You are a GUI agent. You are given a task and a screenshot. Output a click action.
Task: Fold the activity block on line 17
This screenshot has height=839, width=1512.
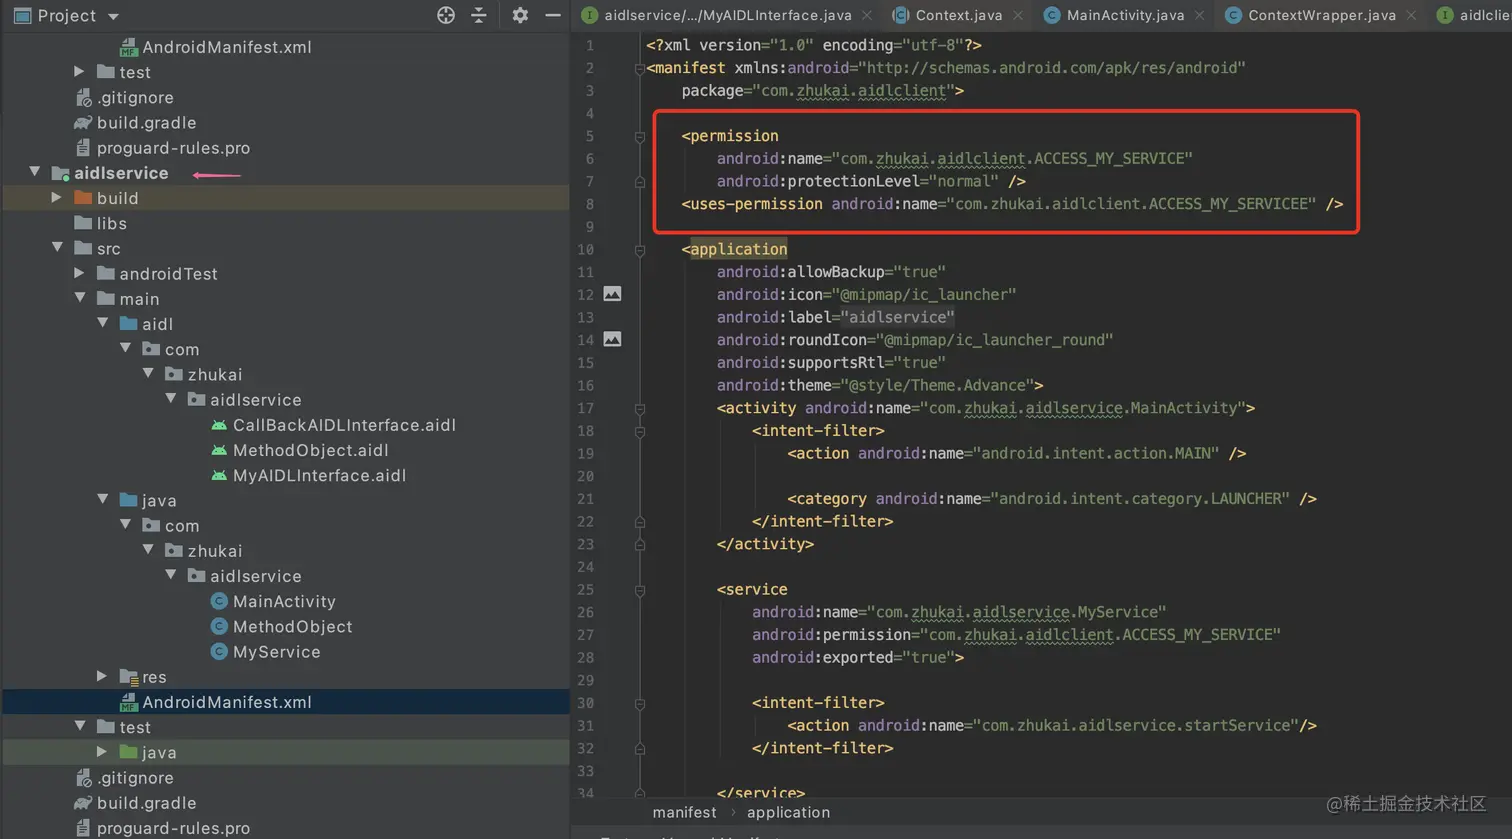tap(639, 408)
